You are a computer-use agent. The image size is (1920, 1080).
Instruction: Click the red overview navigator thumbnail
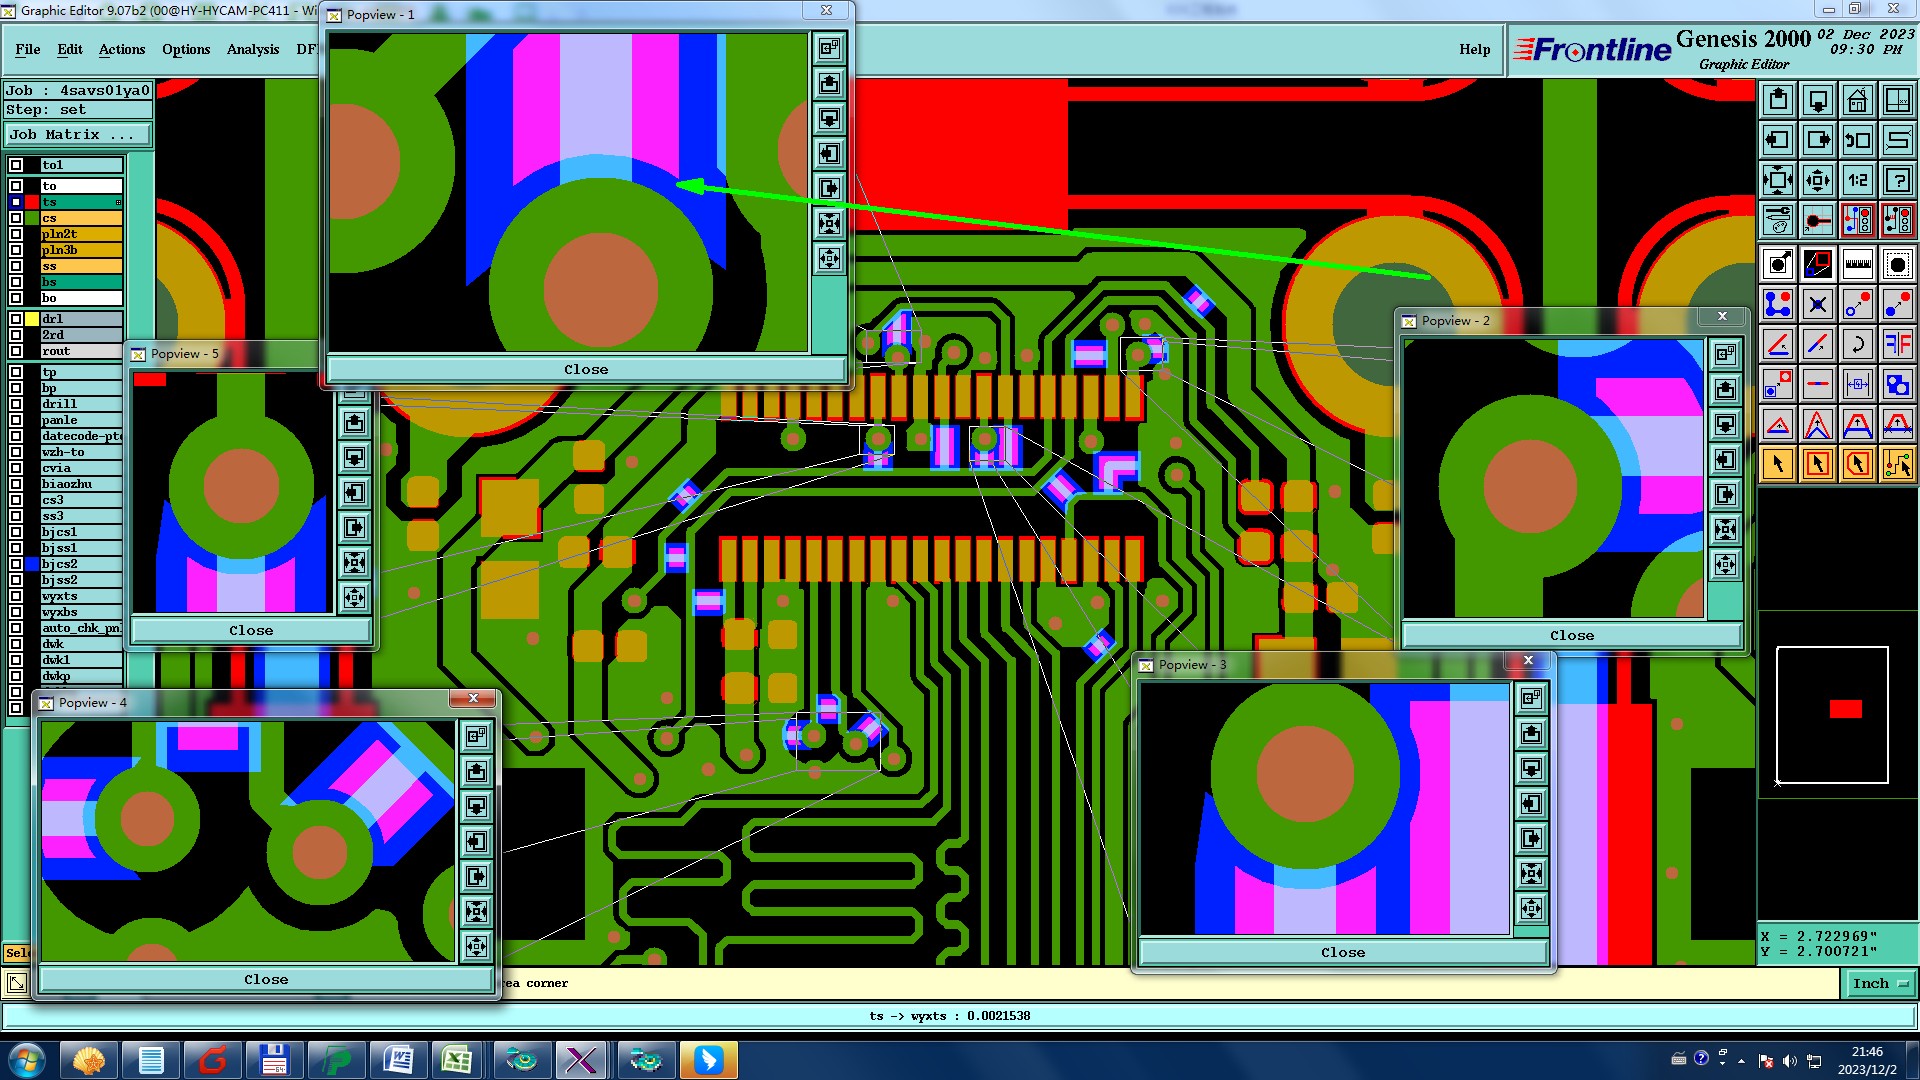click(1845, 709)
